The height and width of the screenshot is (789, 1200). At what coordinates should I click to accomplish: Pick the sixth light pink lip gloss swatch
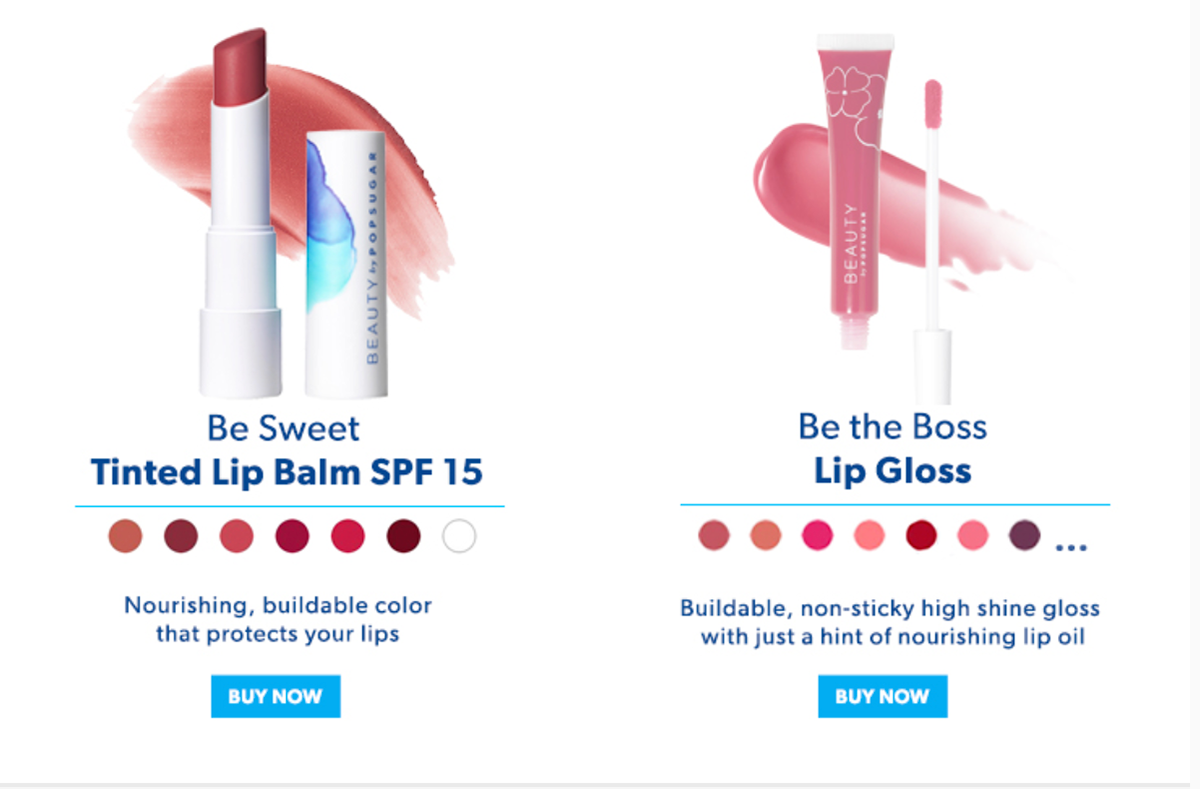973,535
